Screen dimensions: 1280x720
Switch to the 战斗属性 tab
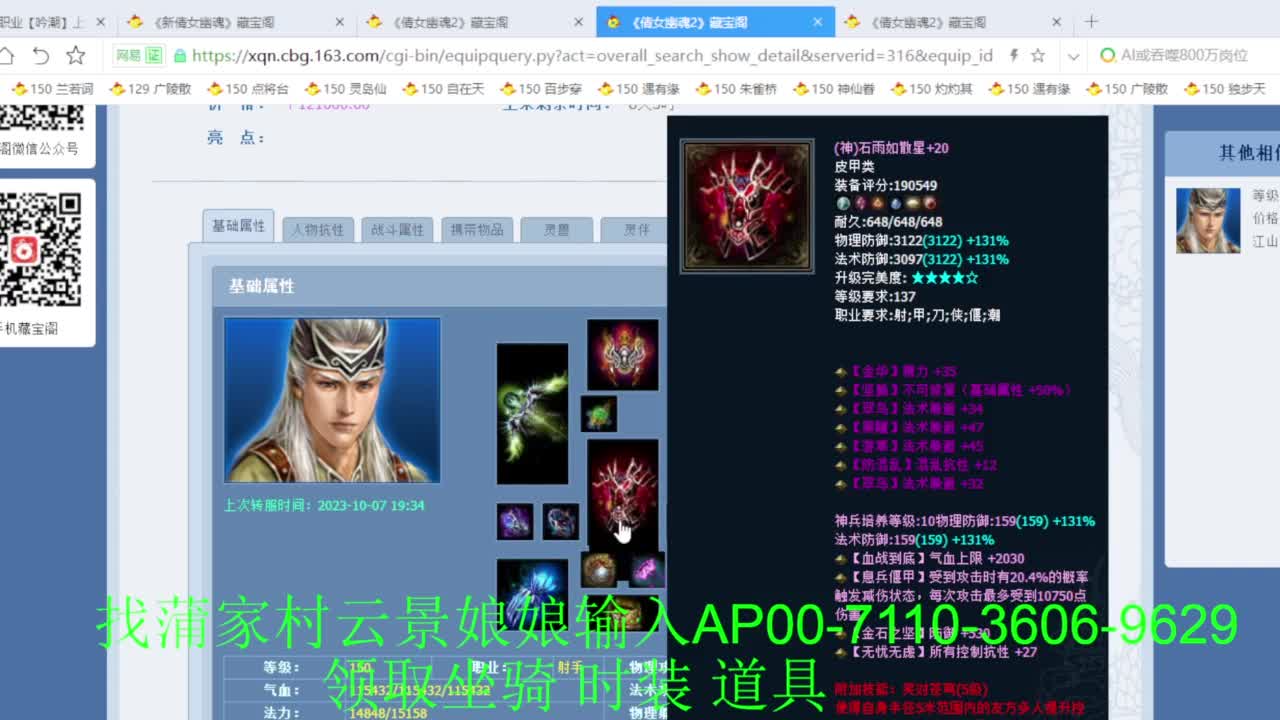[397, 229]
